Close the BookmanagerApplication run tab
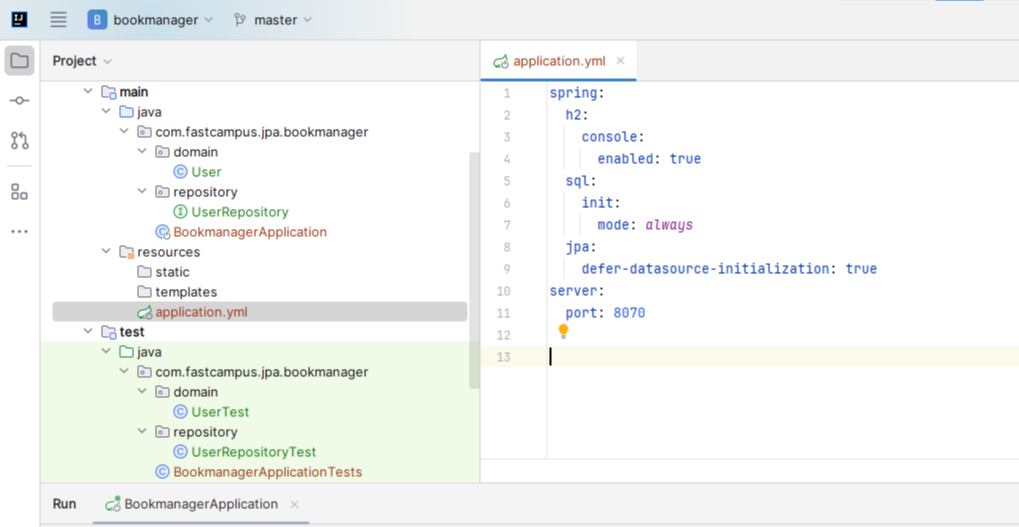This screenshot has height=527, width=1019. pos(294,504)
